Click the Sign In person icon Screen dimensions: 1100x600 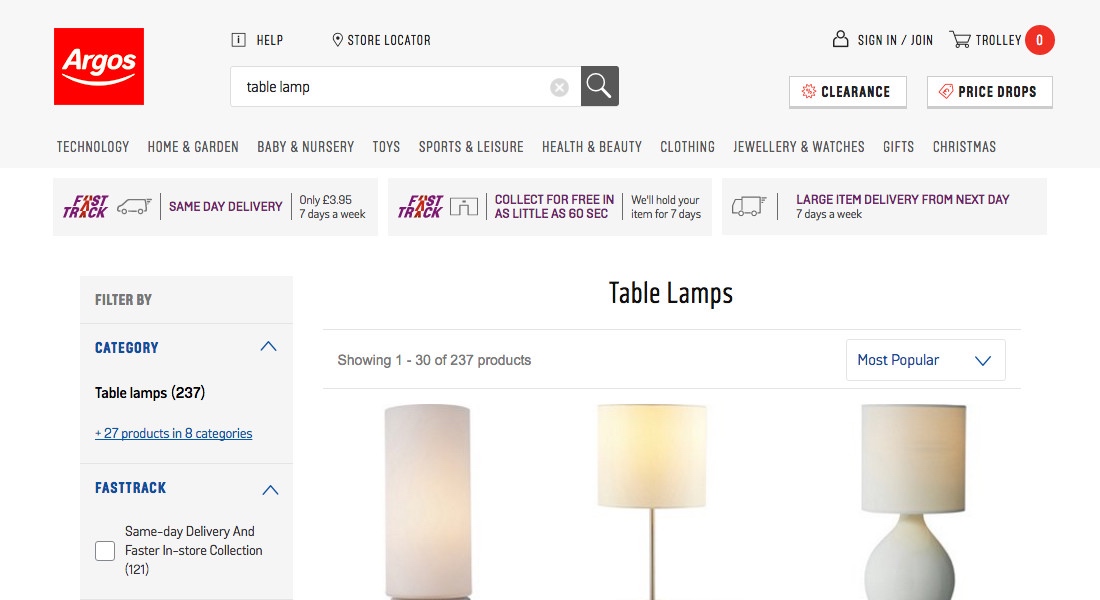(x=841, y=40)
